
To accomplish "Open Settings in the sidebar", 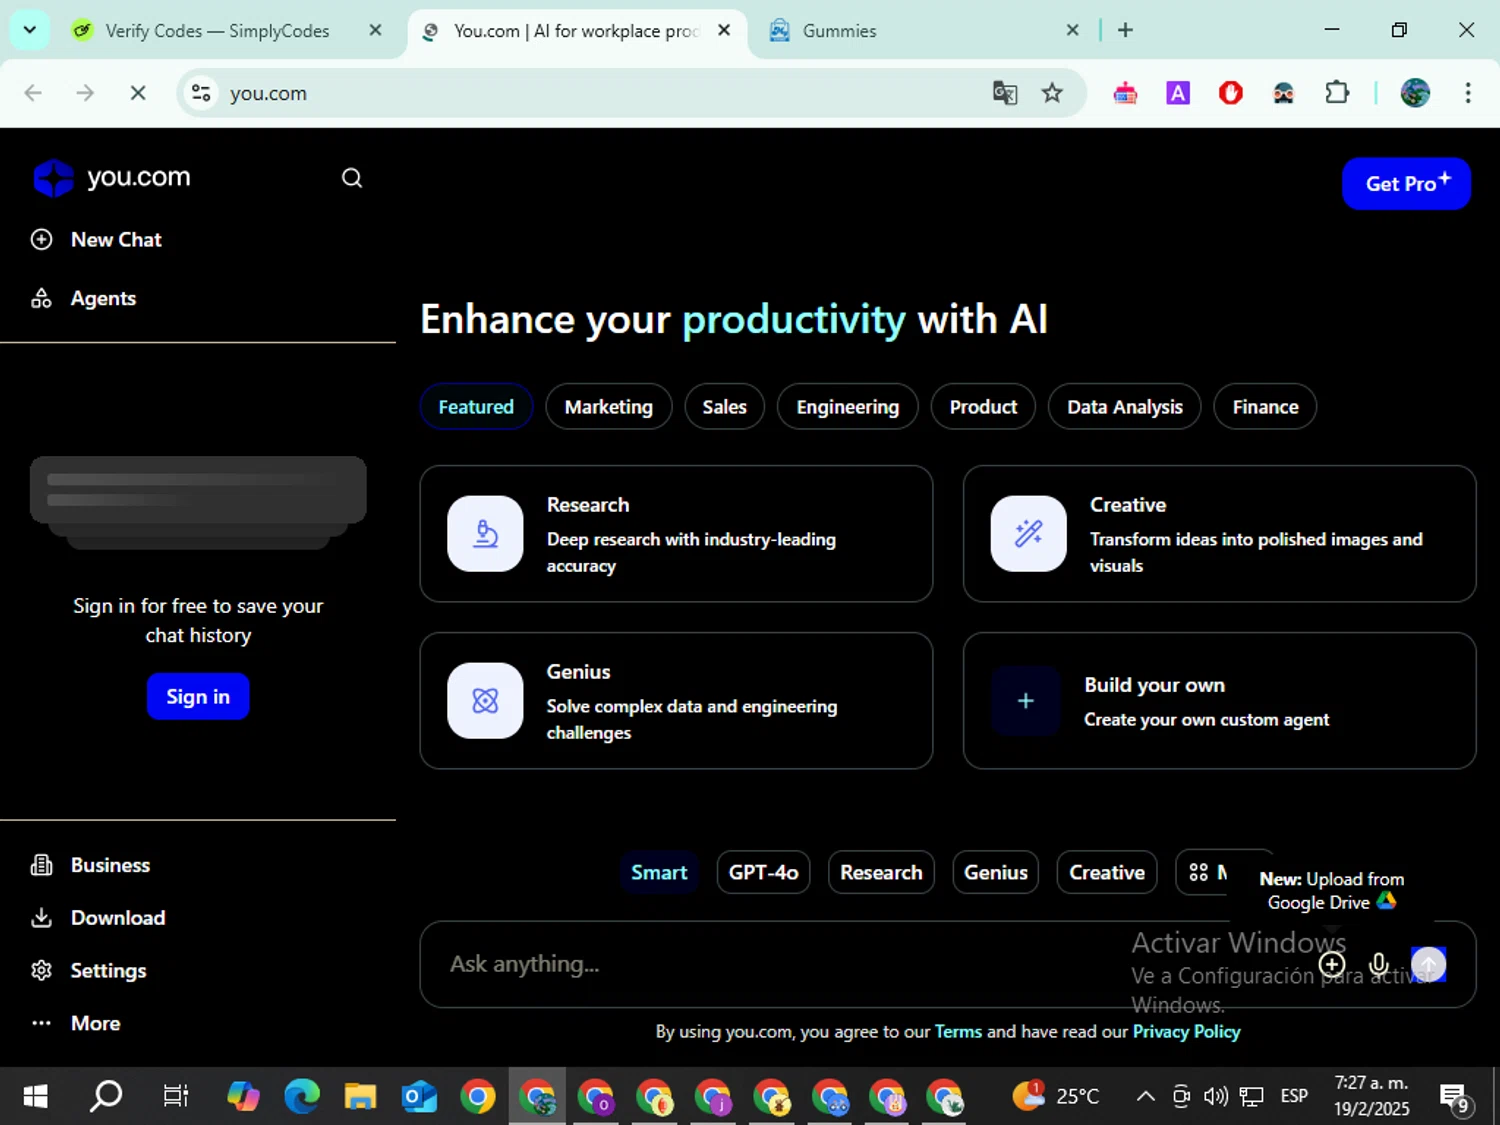I will point(89,971).
